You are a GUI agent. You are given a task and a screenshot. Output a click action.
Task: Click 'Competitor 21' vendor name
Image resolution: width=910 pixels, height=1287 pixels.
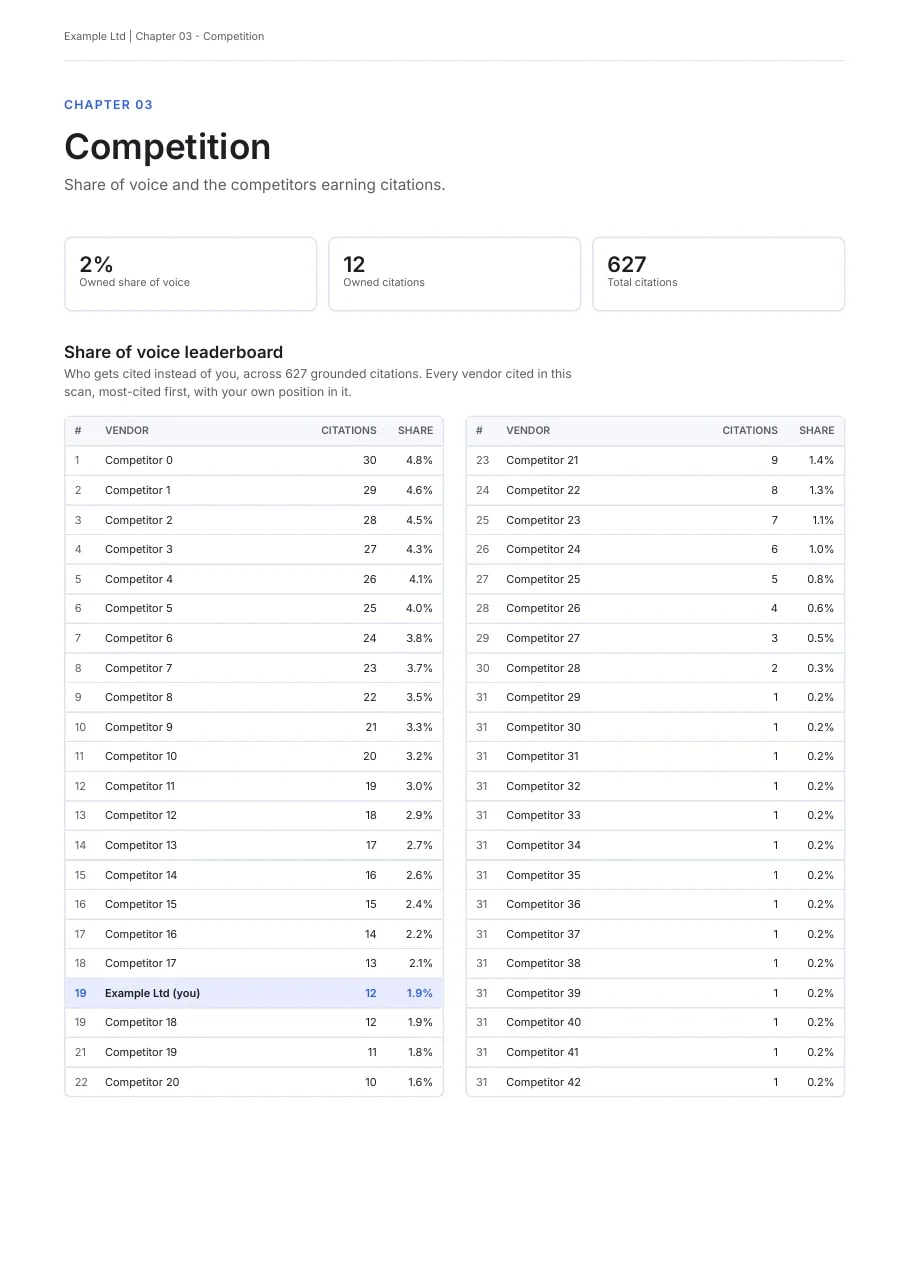click(542, 460)
